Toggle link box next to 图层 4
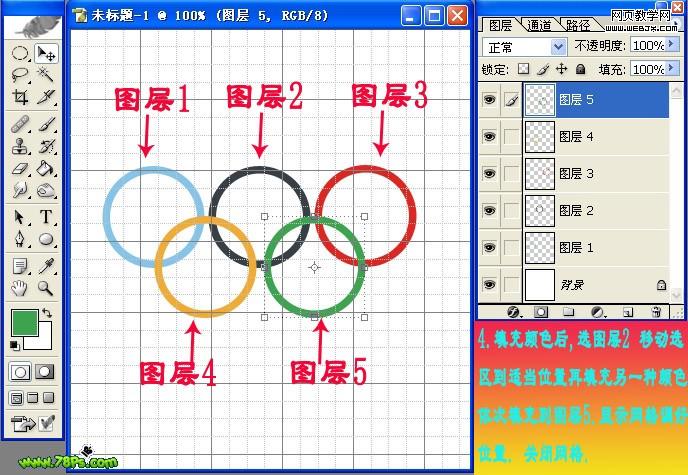This screenshot has height=475, width=688. (x=511, y=137)
